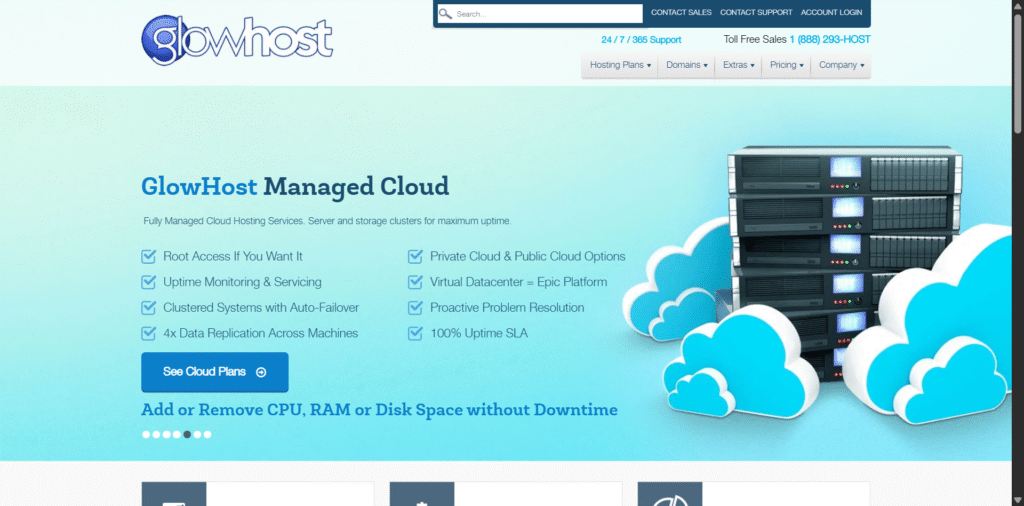Click the check icon beside Clustered Systems
Viewport: 1024px width, 506px height.
click(149, 308)
